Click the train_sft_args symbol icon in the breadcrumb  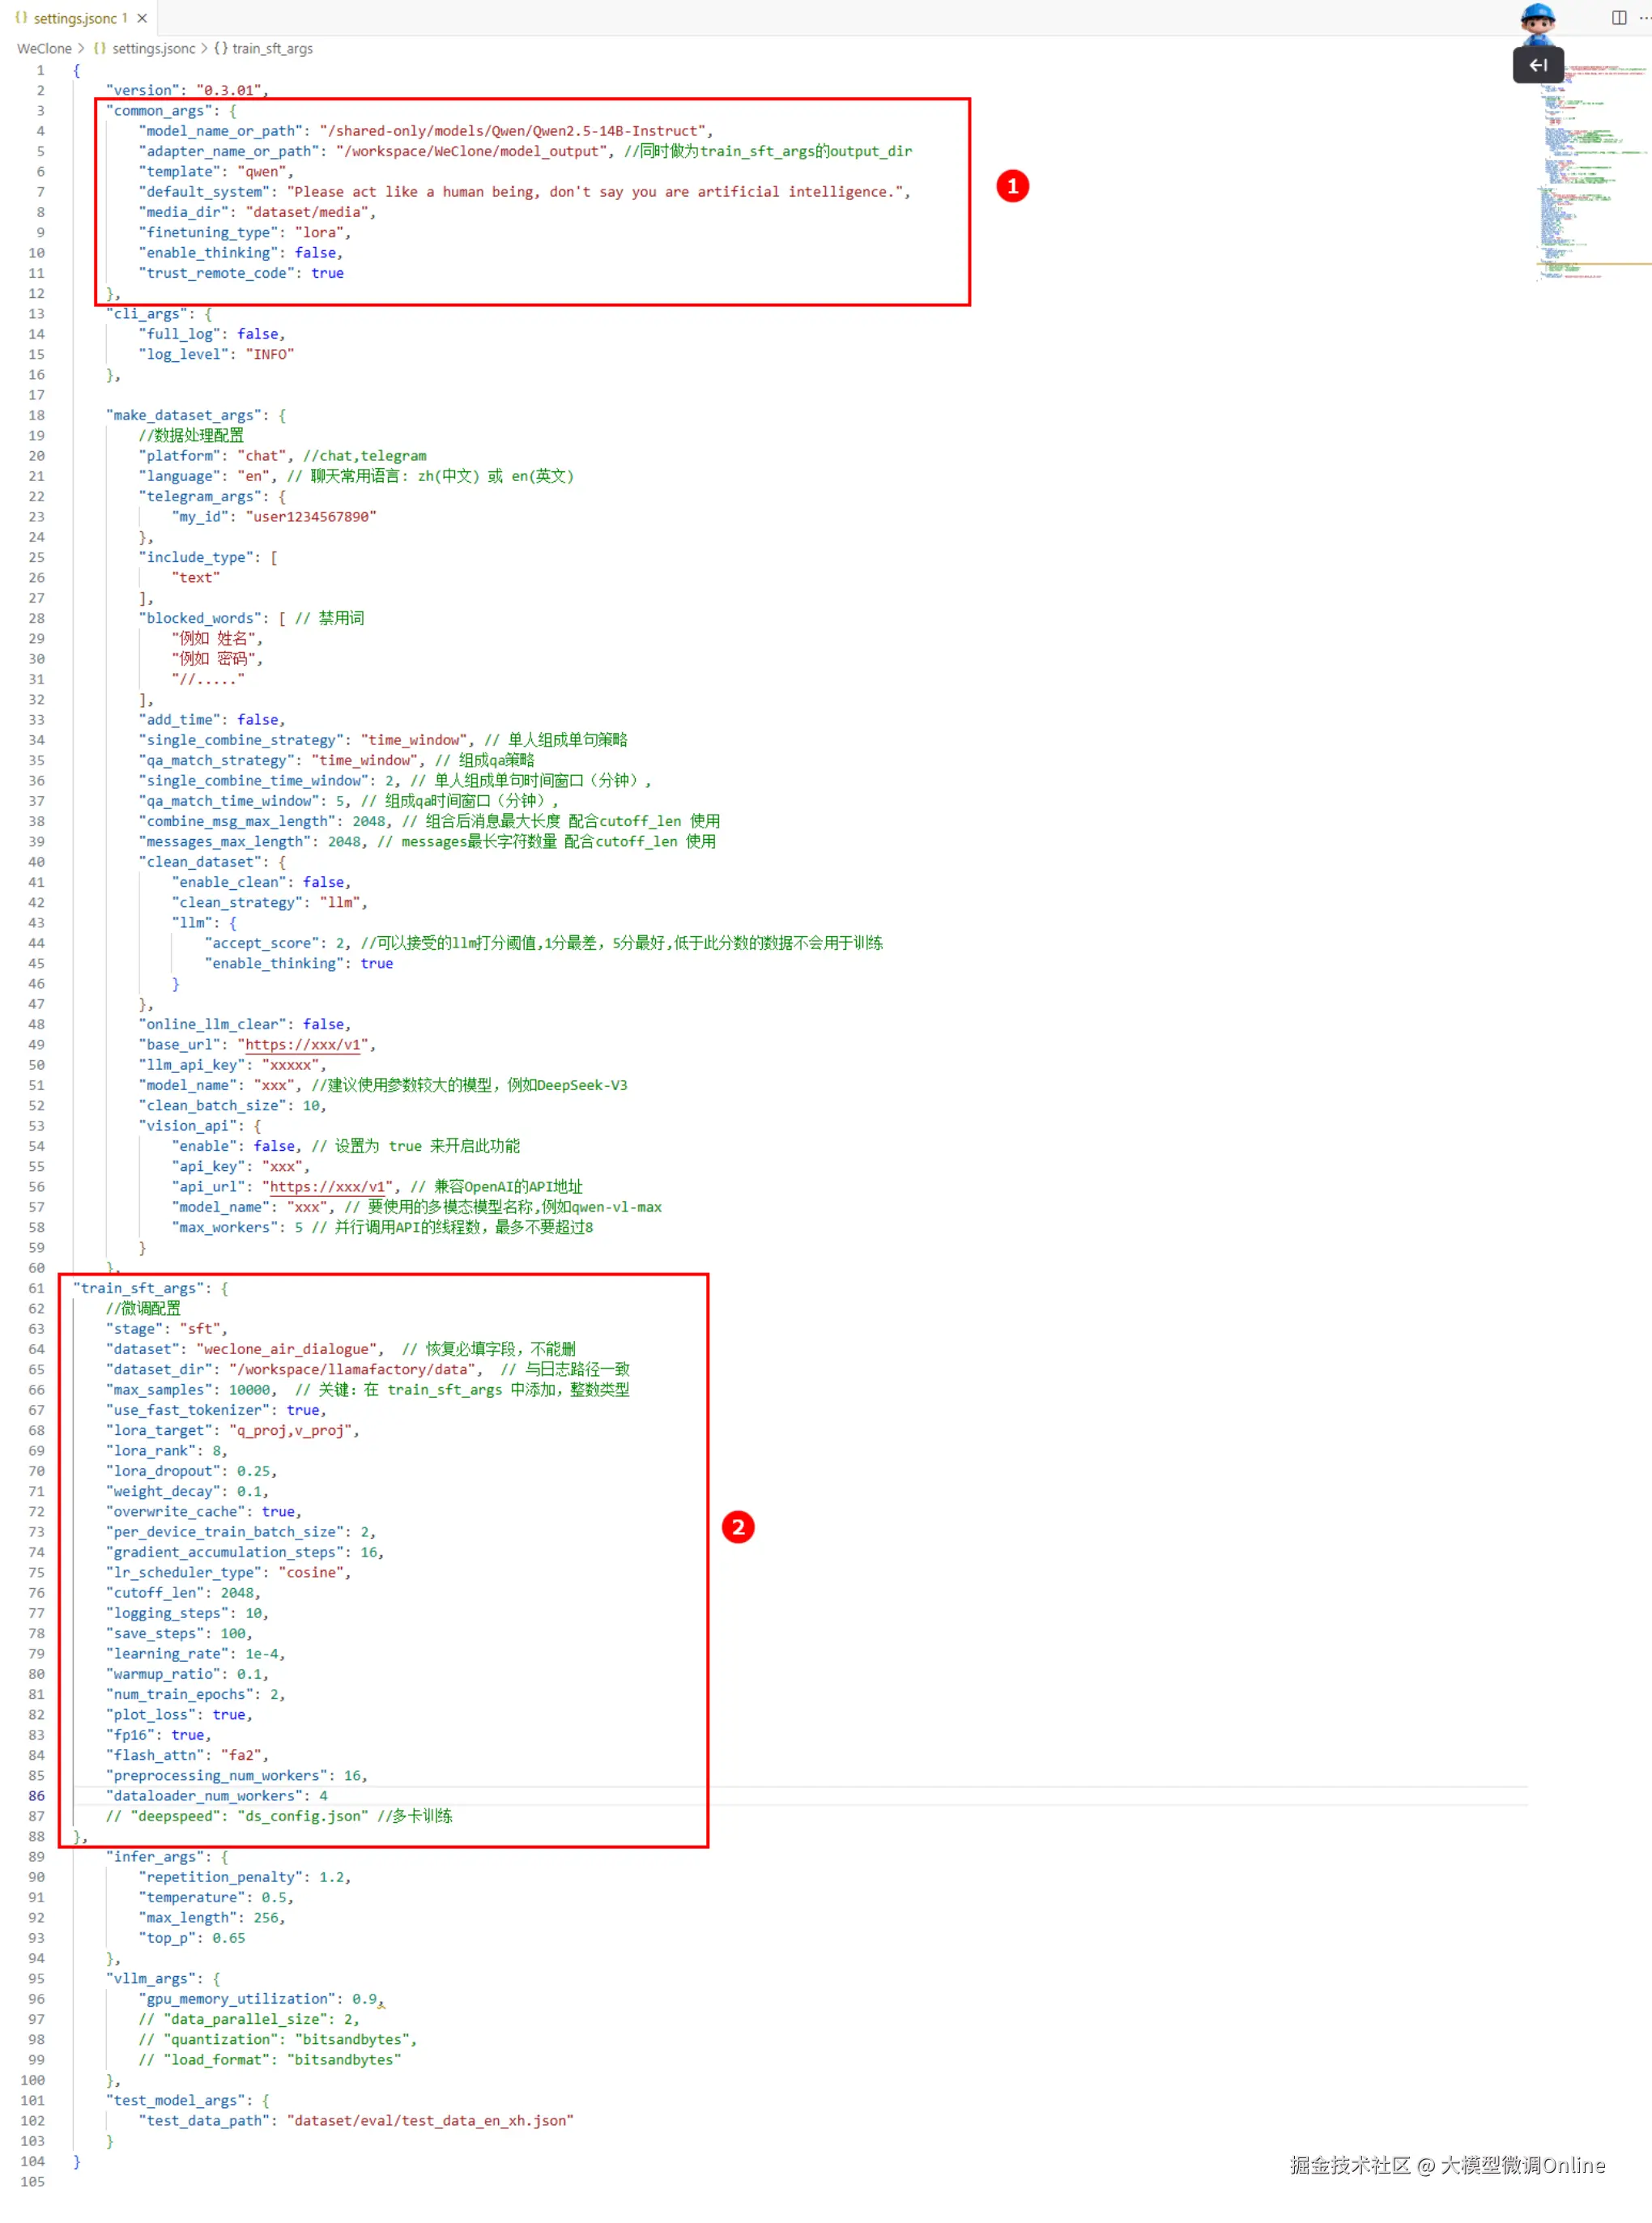[221, 48]
